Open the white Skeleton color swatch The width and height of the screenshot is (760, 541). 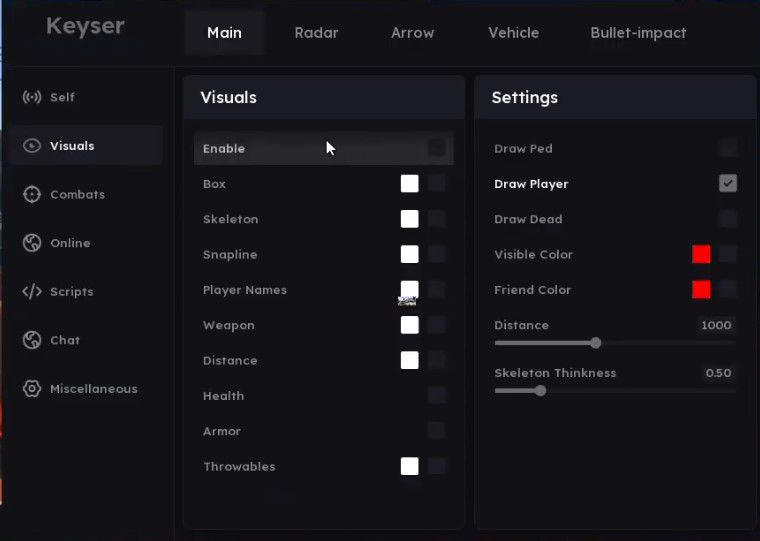409,219
